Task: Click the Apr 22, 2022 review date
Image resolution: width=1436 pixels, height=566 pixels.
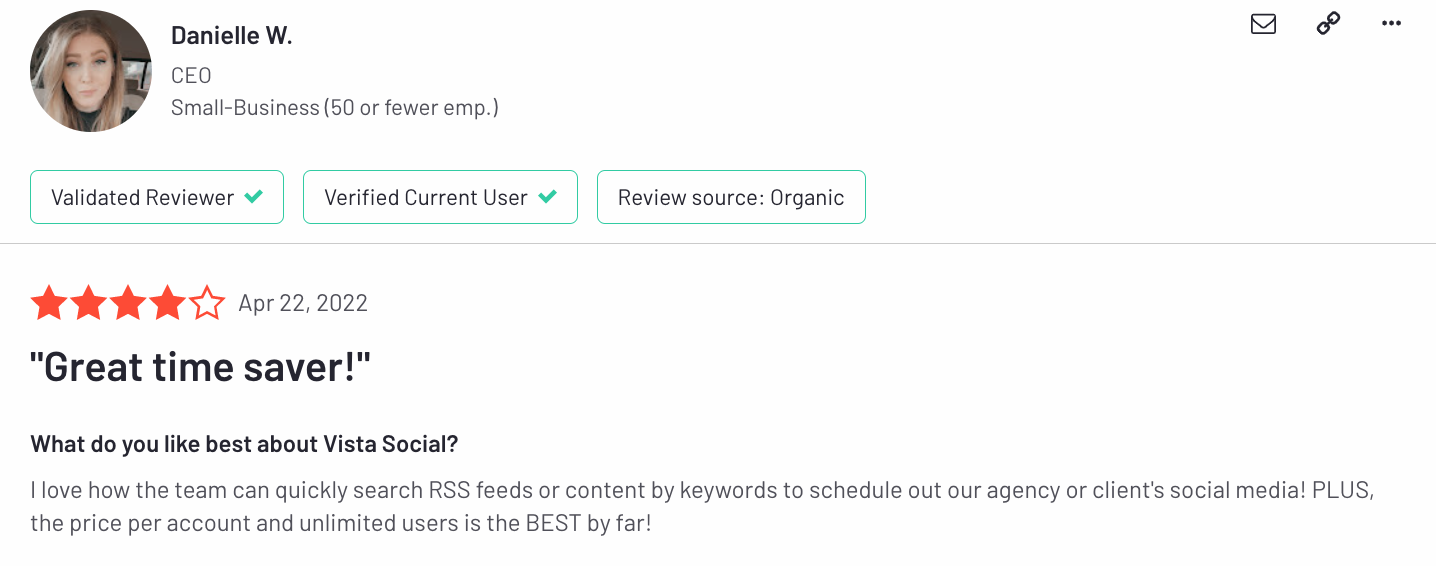Action: point(303,303)
